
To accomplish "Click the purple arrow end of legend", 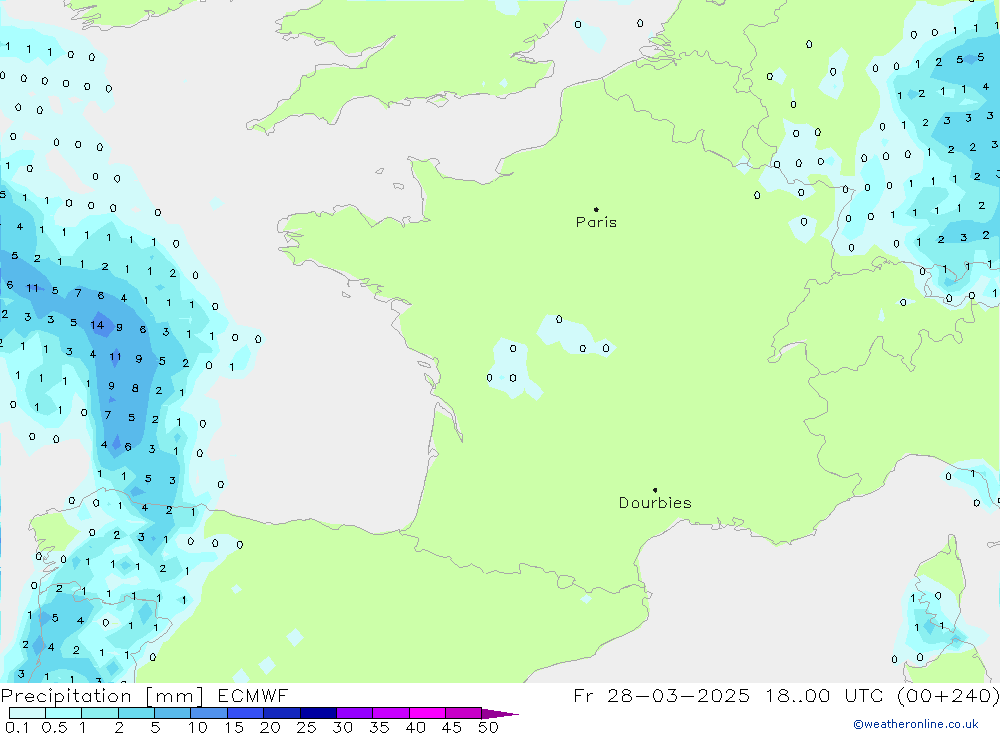I will (x=500, y=714).
